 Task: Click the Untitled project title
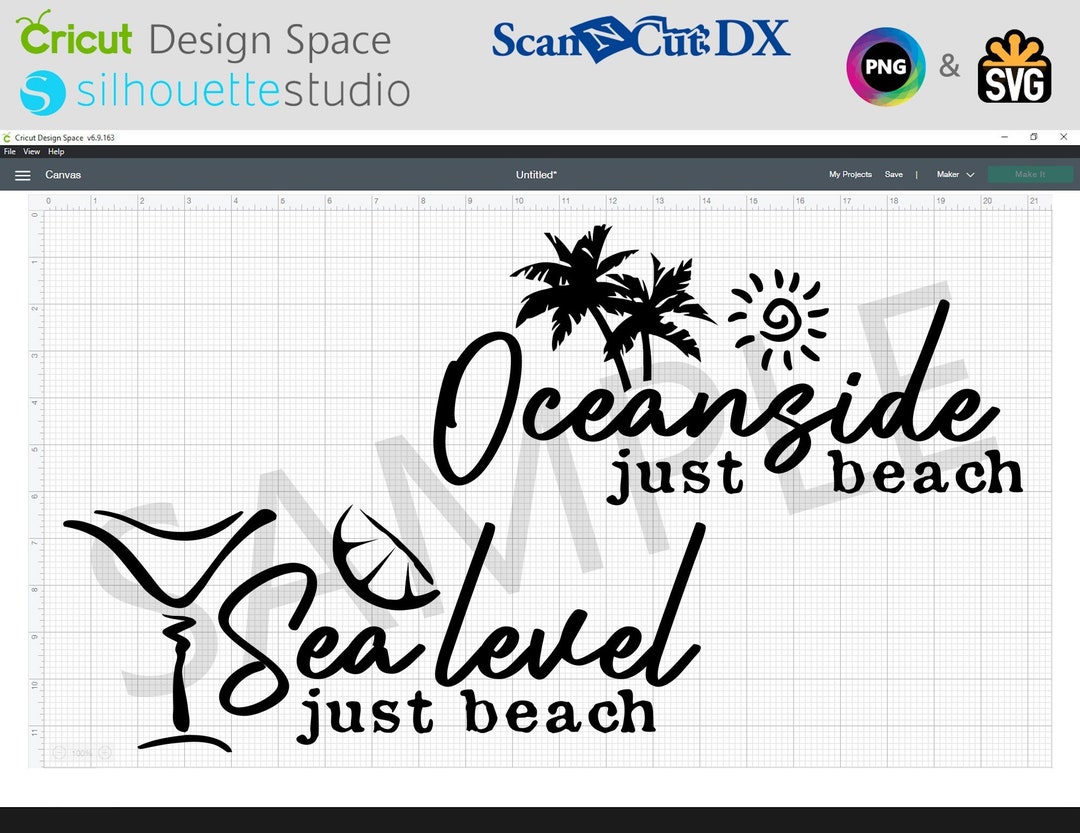pyautogui.click(x=536, y=174)
